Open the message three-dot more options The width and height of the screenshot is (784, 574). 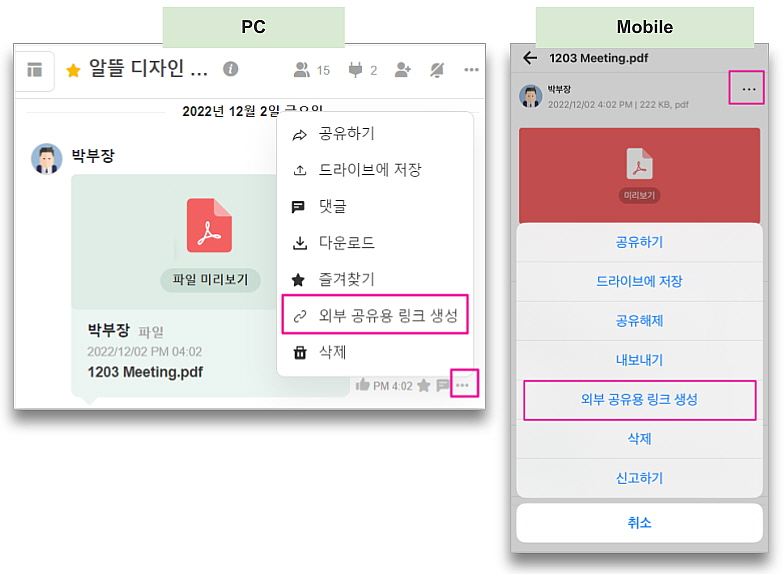point(463,385)
